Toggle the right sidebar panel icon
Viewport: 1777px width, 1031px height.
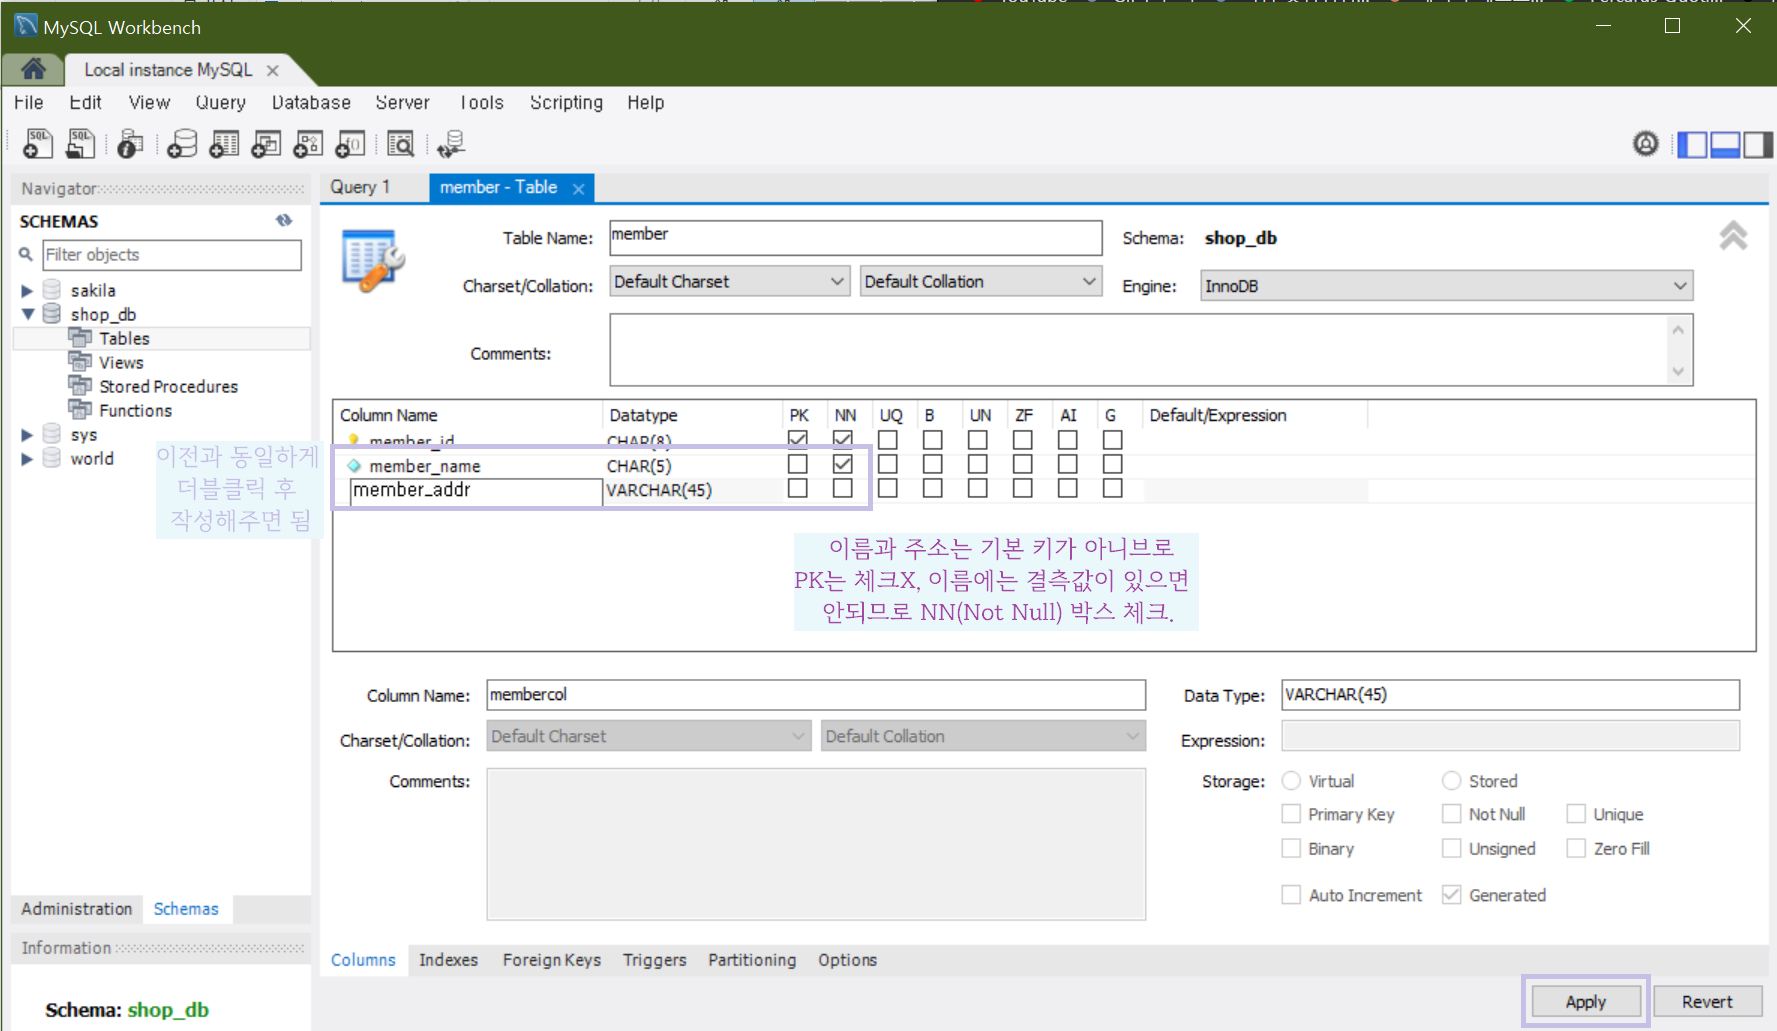point(1758,145)
